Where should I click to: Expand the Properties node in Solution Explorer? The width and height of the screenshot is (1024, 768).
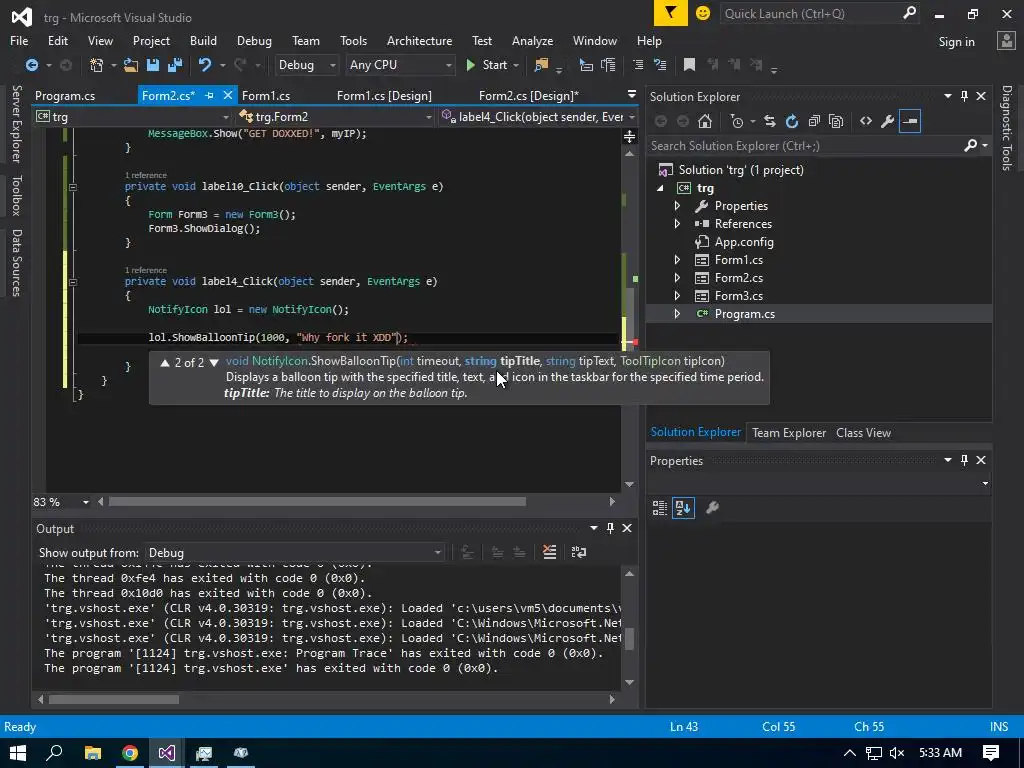tap(677, 206)
